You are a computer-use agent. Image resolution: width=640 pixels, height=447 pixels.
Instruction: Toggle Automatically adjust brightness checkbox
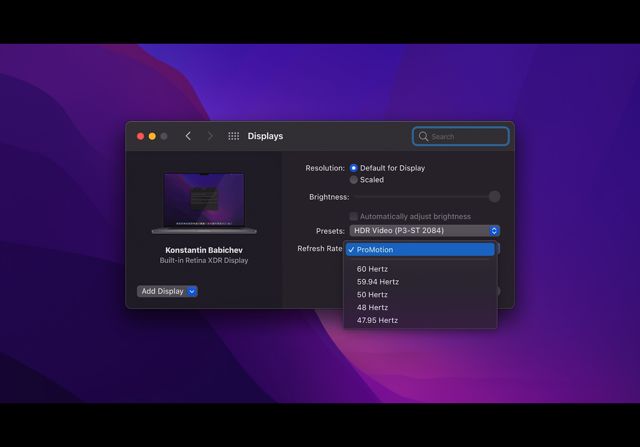click(x=353, y=216)
